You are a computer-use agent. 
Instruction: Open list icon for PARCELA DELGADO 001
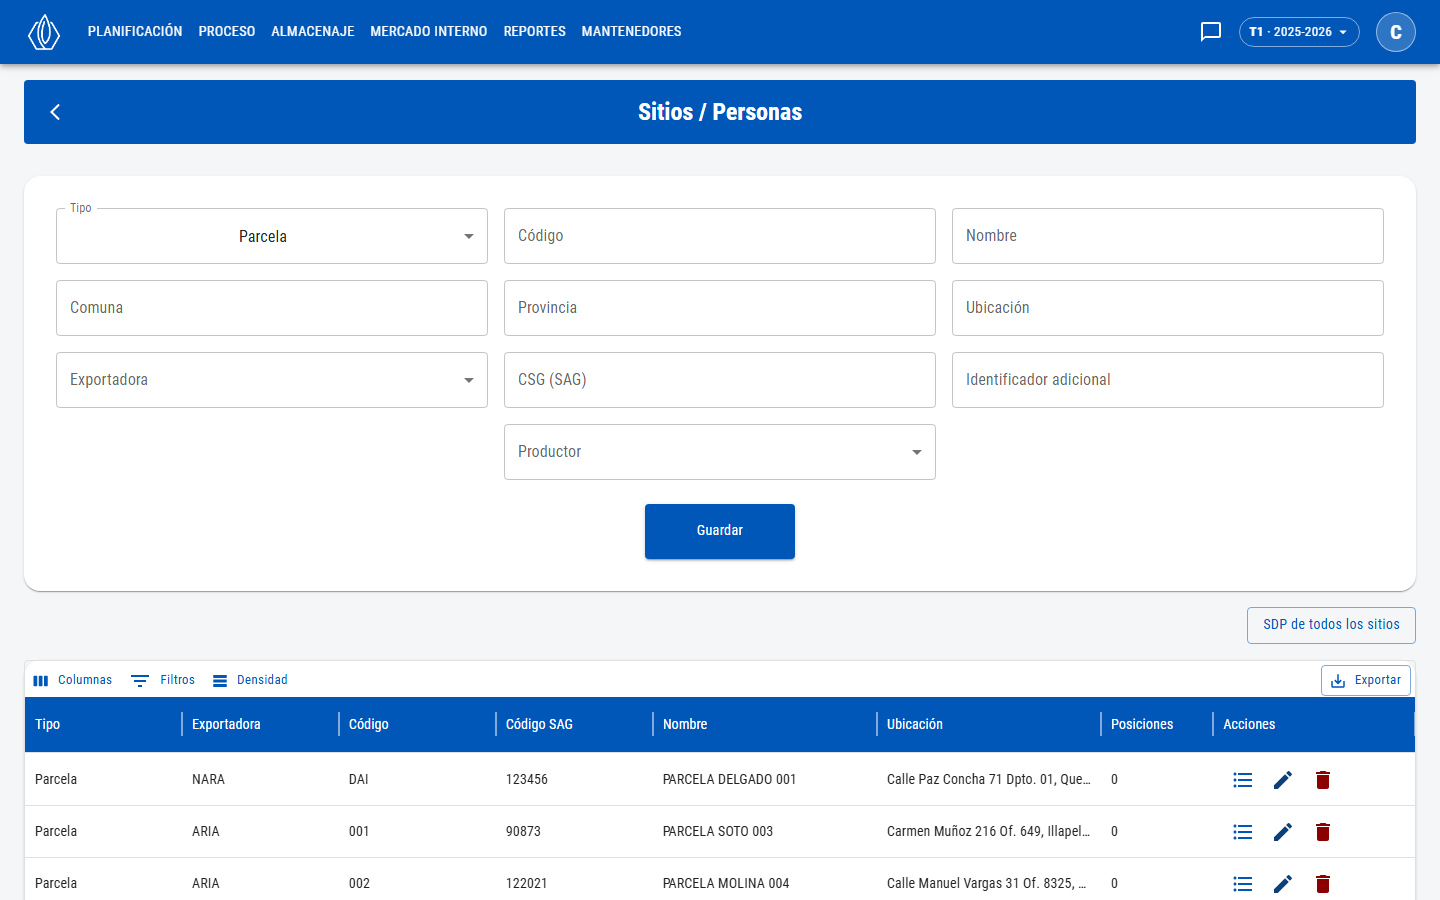pos(1243,780)
